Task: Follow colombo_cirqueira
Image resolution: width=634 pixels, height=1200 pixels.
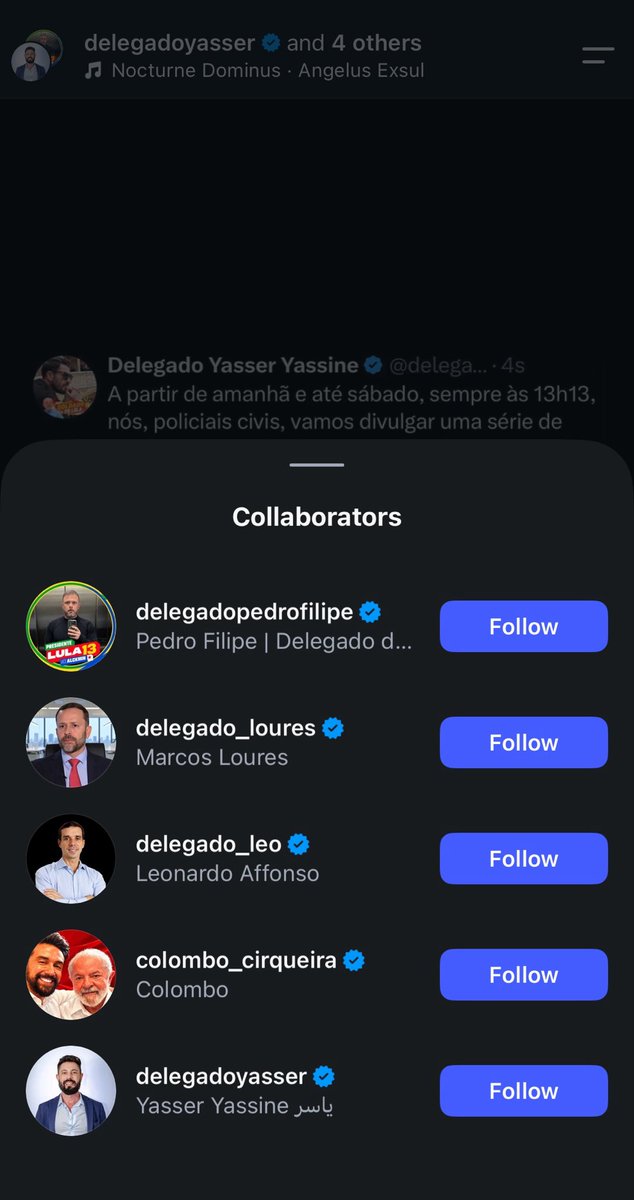Action: (x=524, y=974)
